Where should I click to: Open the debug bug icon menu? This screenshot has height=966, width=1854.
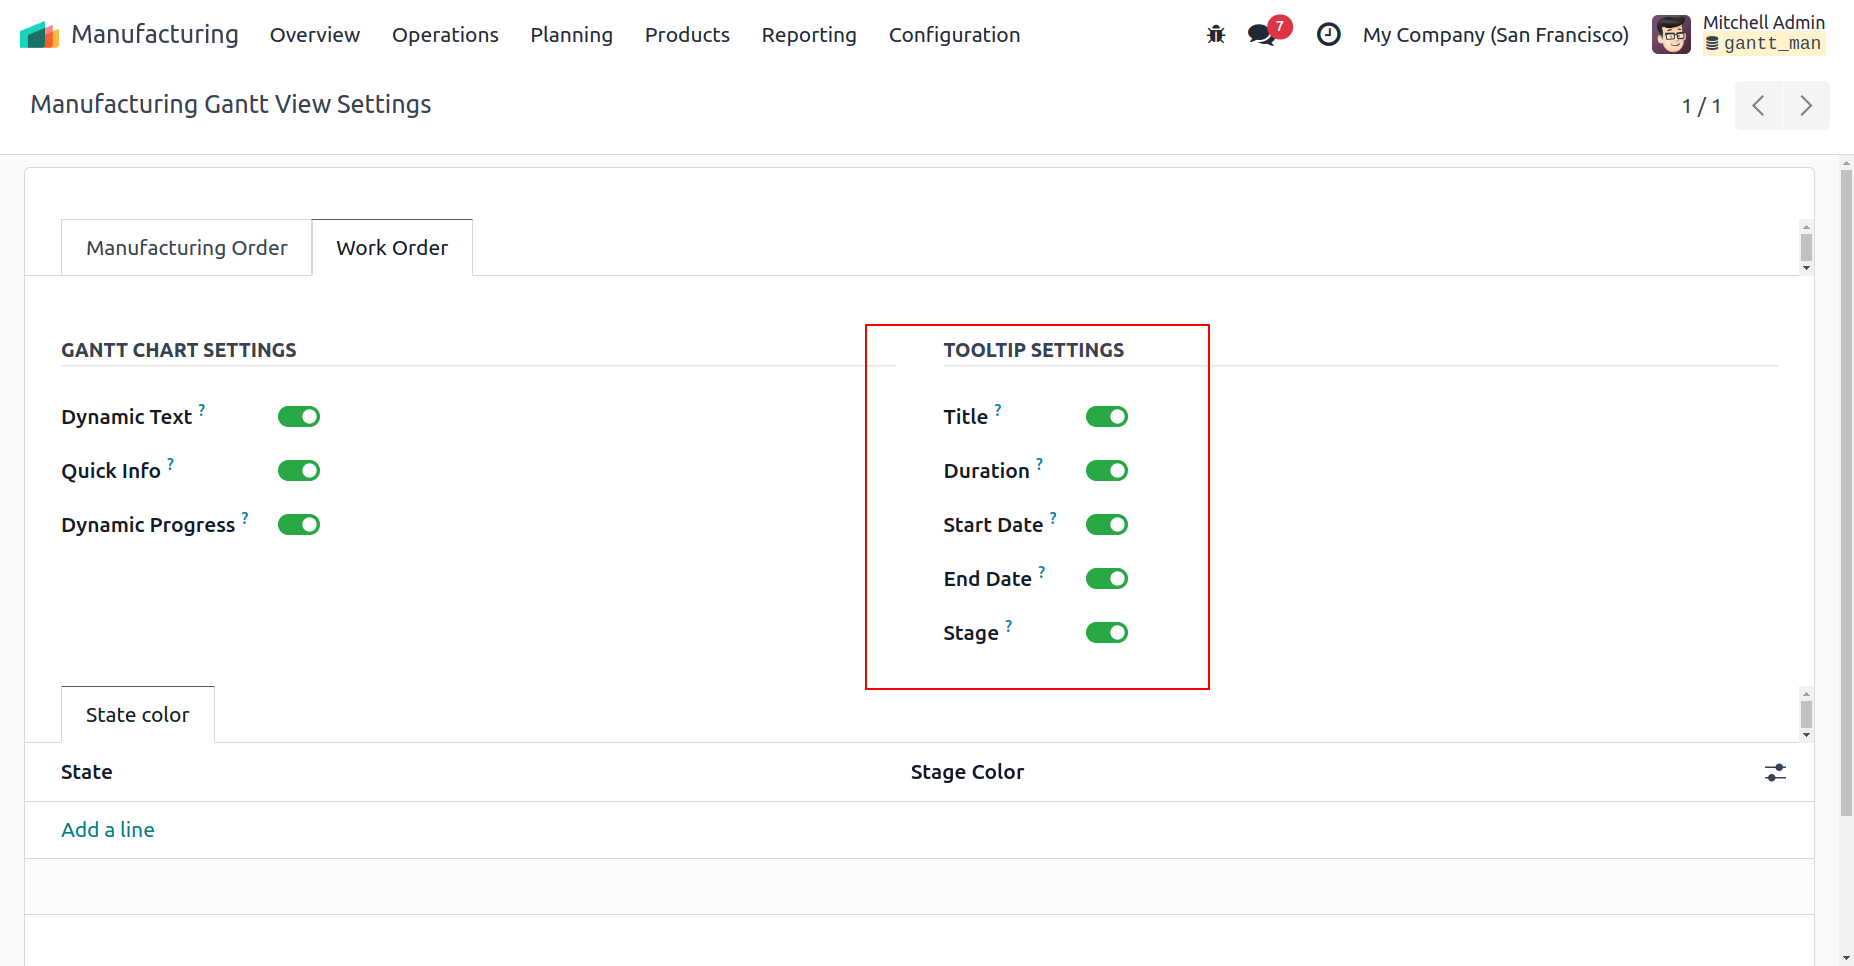1216,35
